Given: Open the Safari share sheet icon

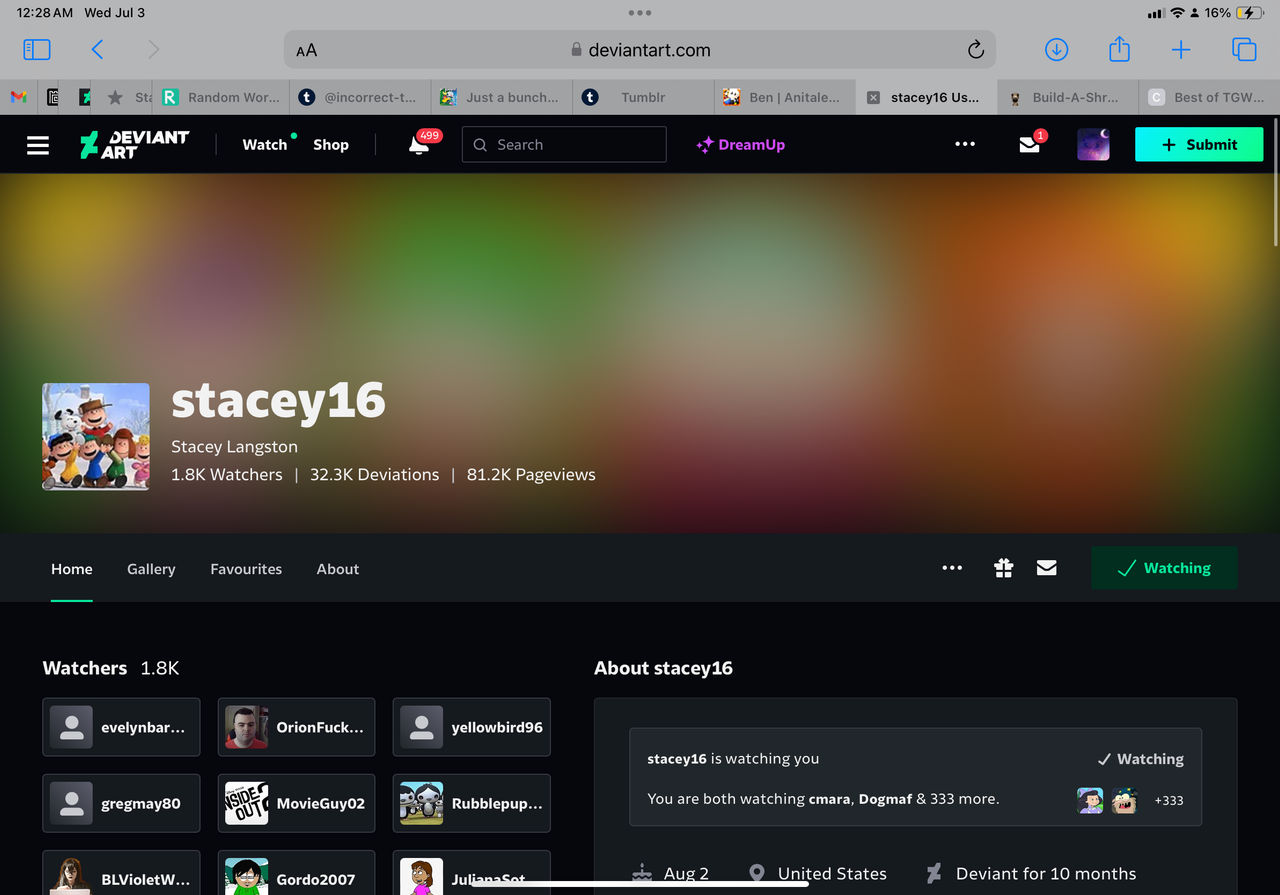Looking at the screenshot, I should tap(1119, 48).
